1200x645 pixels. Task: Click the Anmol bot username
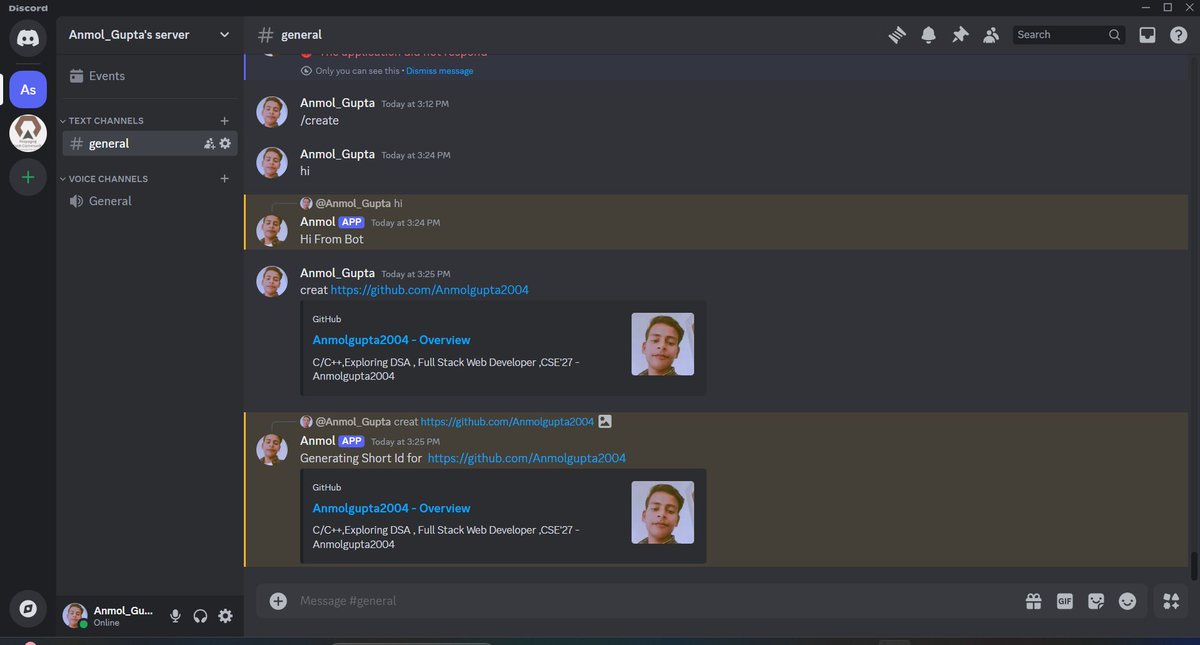pyautogui.click(x=317, y=222)
